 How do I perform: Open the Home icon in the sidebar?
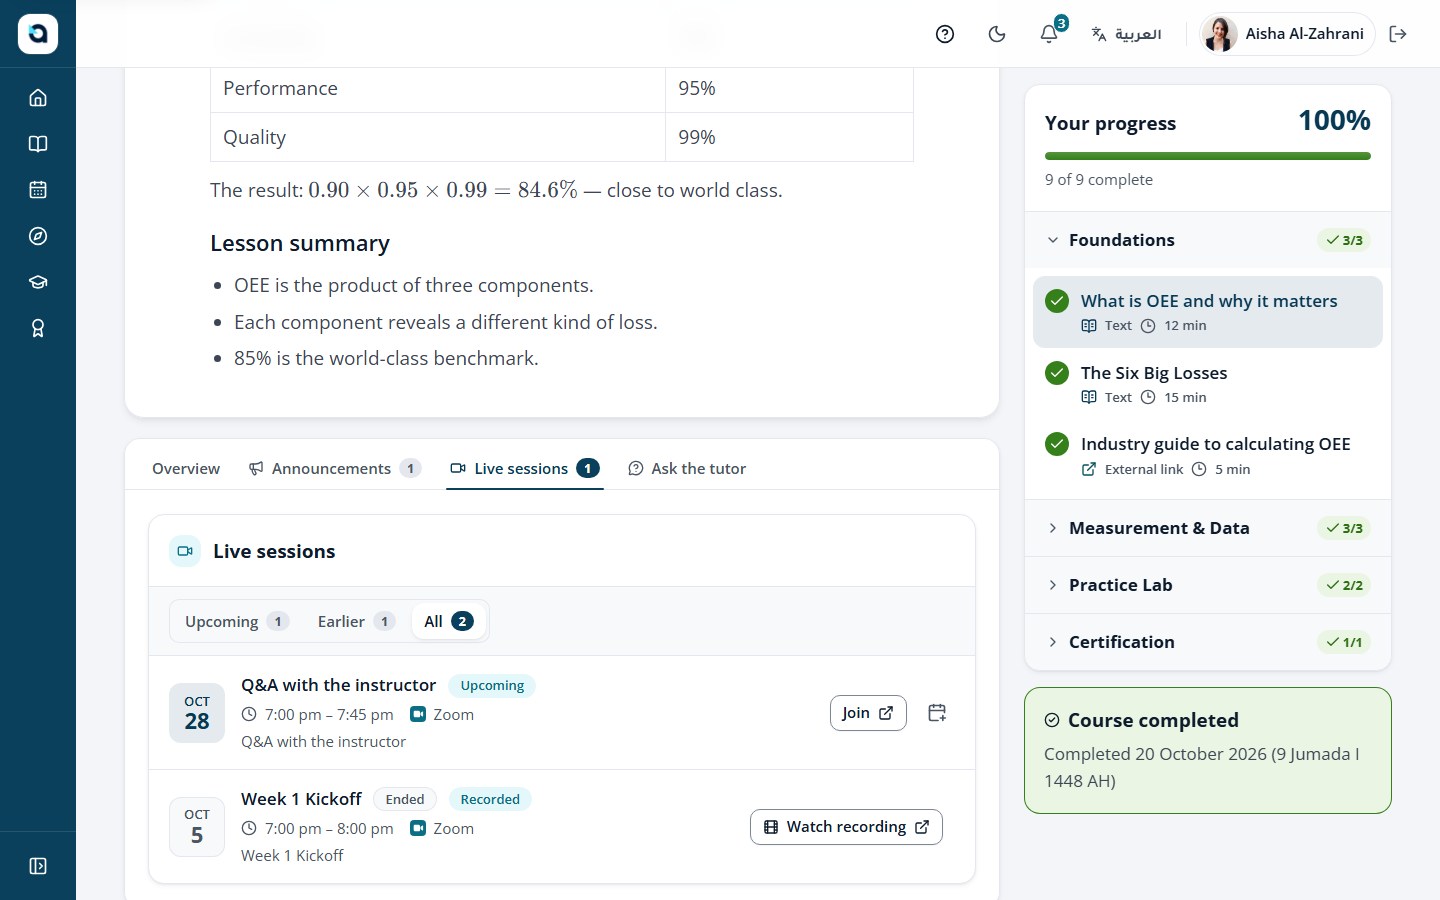tap(38, 98)
